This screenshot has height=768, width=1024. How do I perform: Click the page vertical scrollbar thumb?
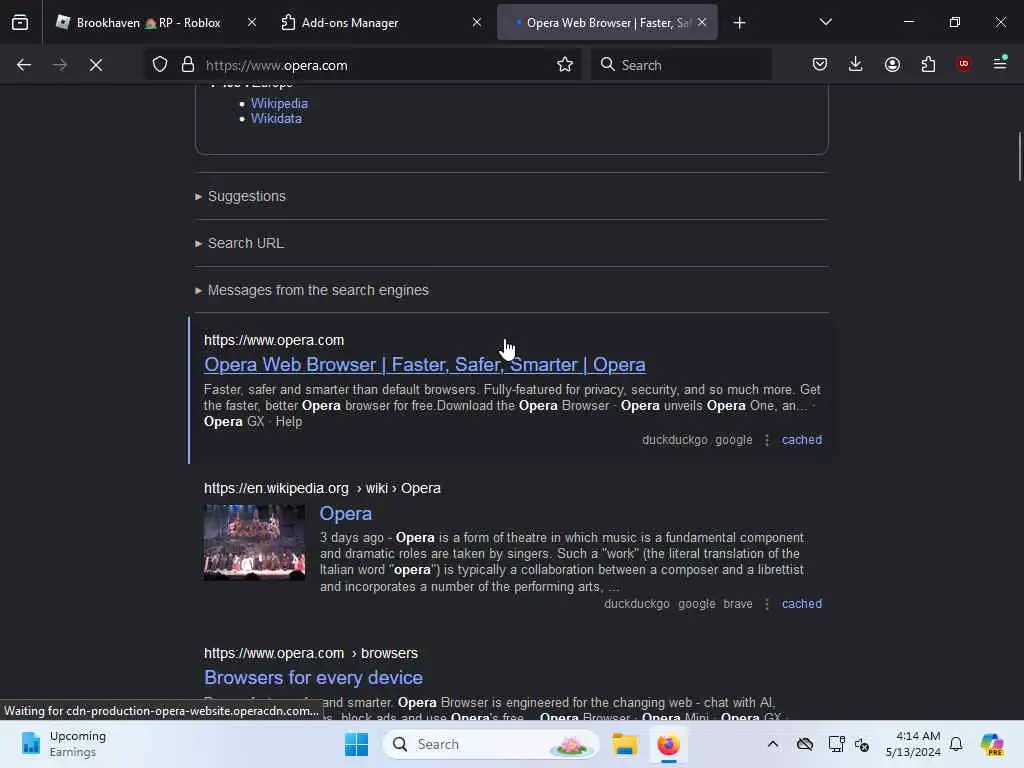coord(1019,157)
